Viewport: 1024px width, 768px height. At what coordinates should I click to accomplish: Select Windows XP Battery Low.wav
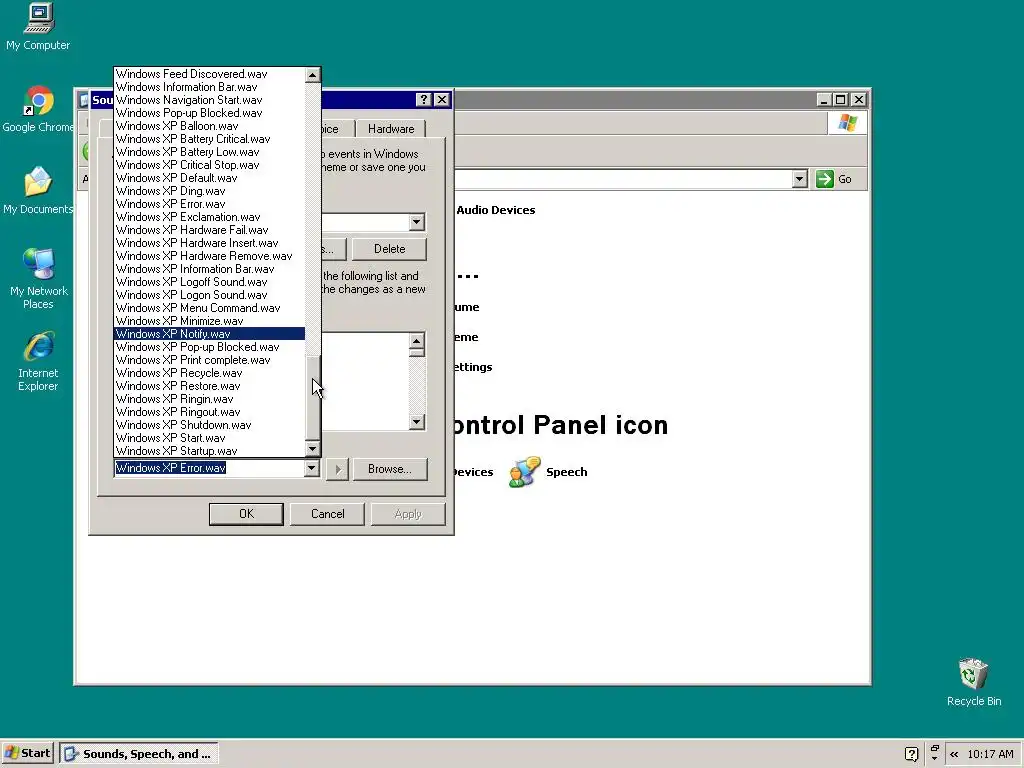click(x=210, y=152)
